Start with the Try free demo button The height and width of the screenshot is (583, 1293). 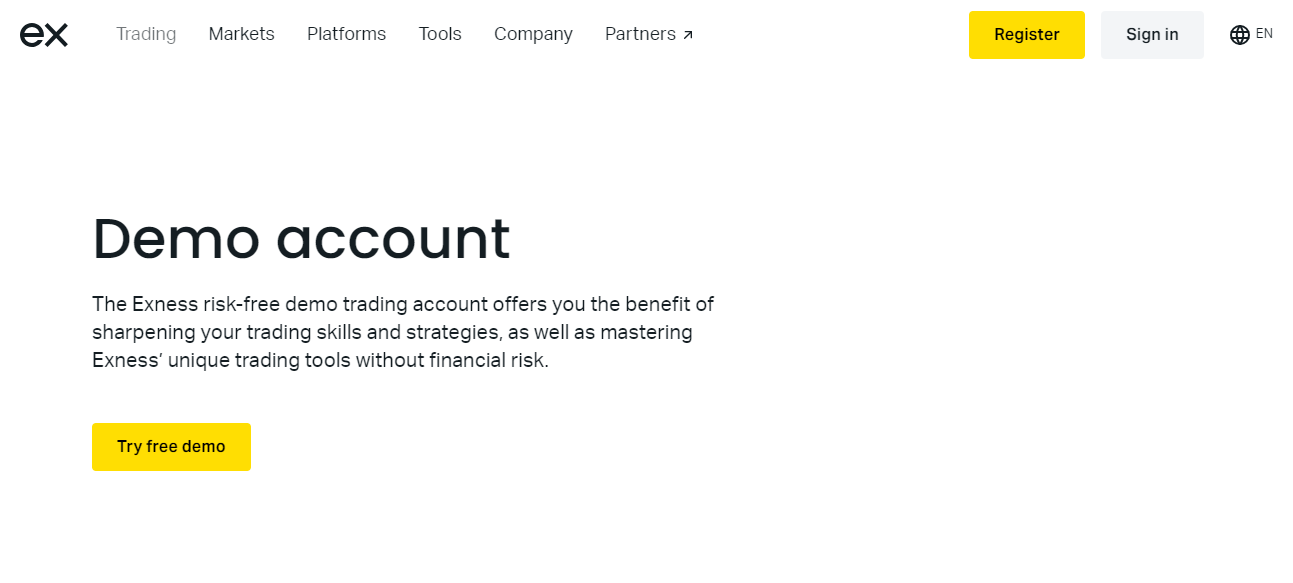(x=171, y=447)
